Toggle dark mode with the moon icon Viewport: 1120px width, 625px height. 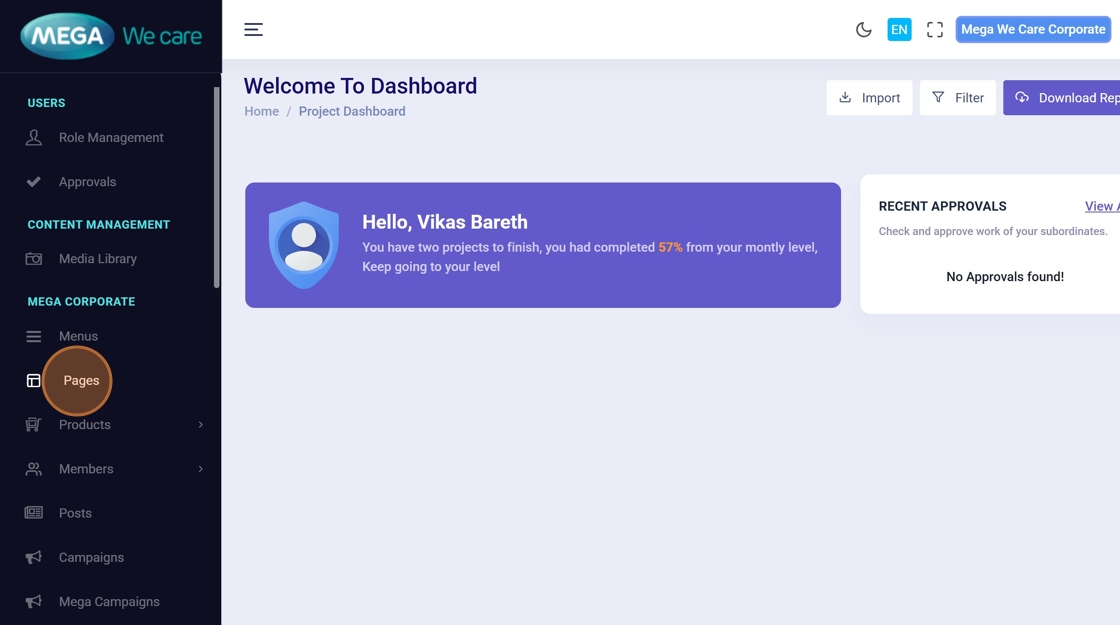point(864,30)
